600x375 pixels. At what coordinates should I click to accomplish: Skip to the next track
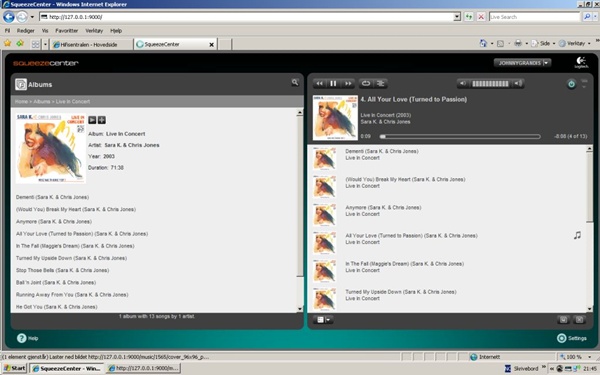click(347, 83)
